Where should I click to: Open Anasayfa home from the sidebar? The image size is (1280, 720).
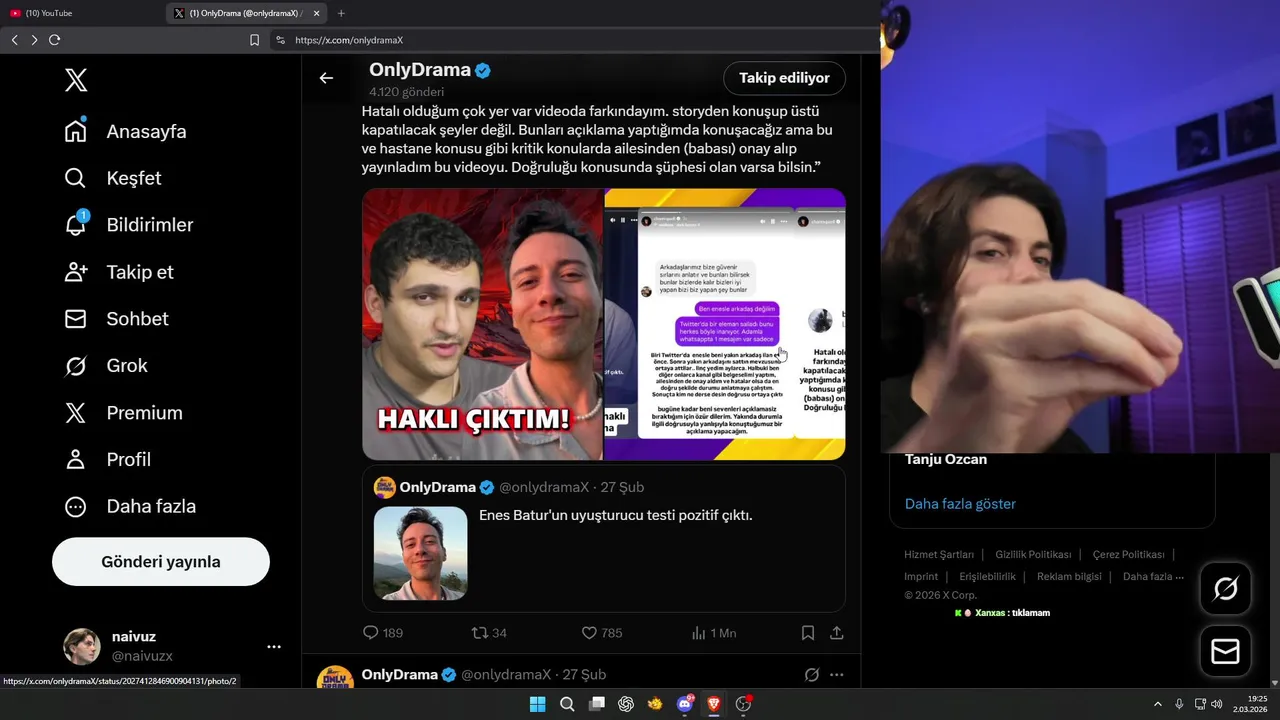126,132
